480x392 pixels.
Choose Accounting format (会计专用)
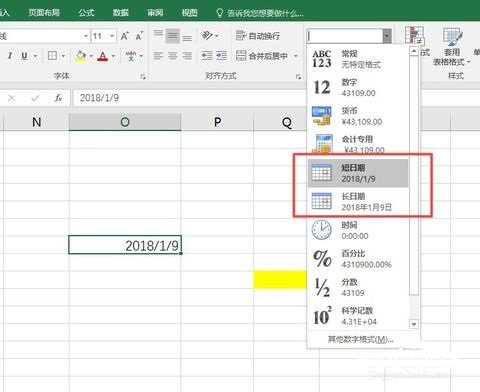coord(358,144)
